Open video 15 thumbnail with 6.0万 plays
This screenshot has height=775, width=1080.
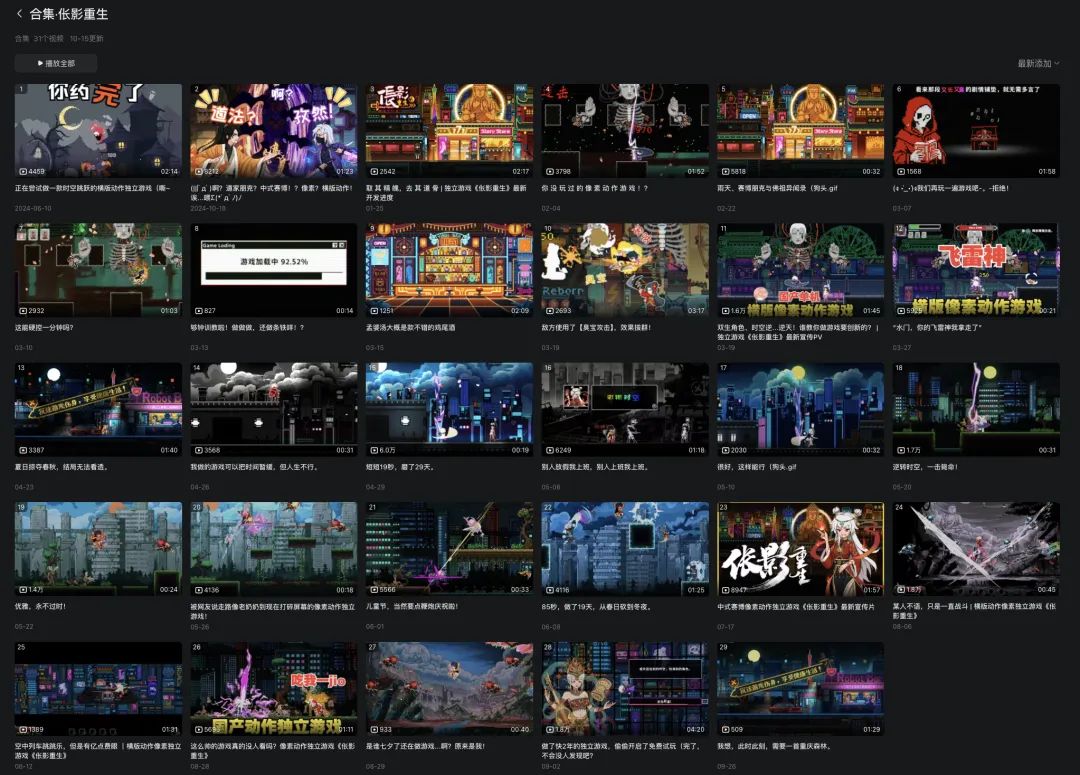[x=450, y=410]
